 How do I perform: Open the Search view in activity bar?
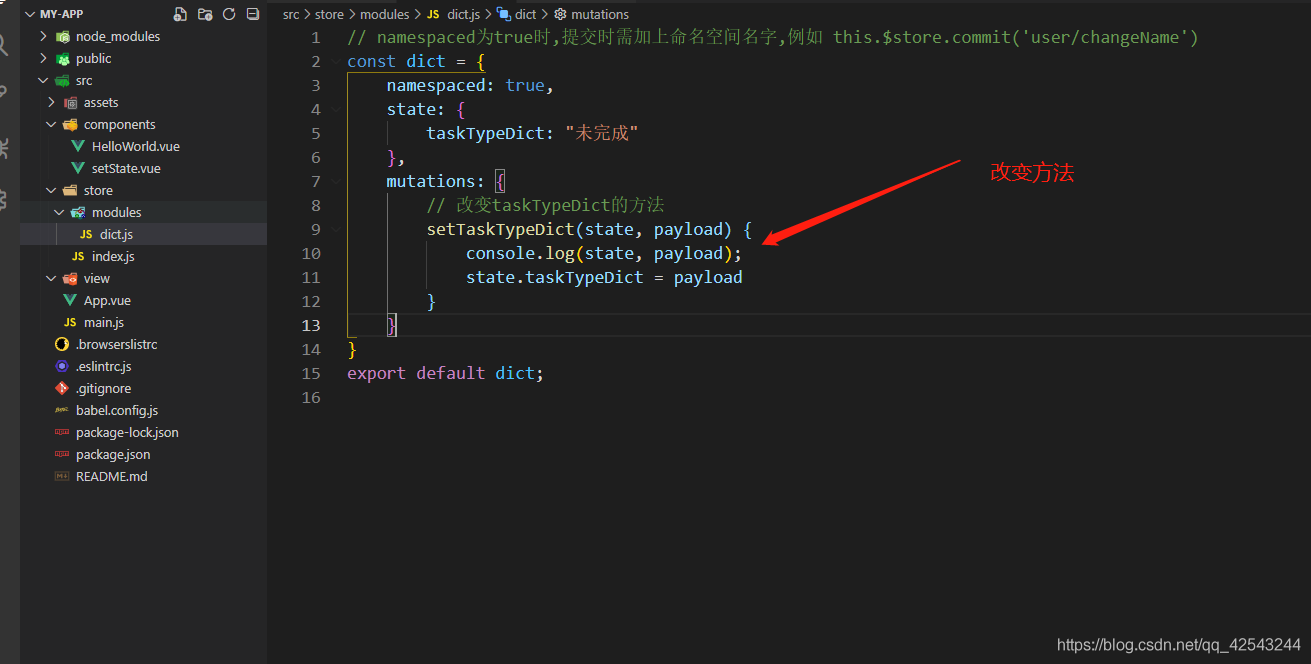point(4,45)
